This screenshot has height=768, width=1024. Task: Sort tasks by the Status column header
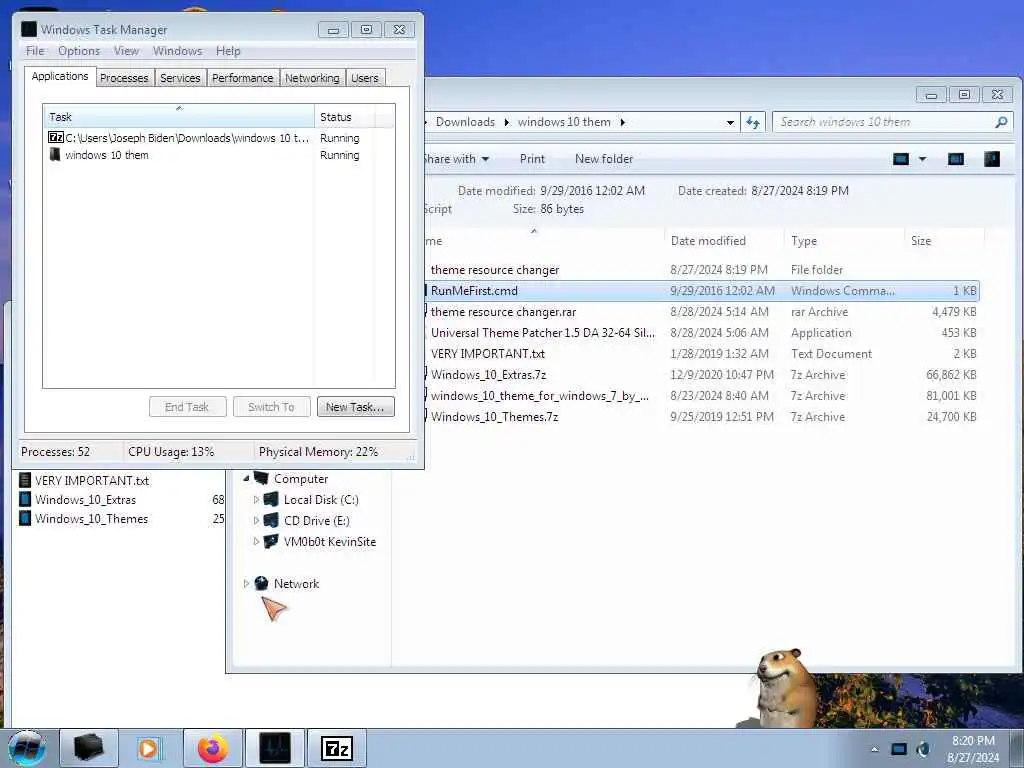(344, 116)
